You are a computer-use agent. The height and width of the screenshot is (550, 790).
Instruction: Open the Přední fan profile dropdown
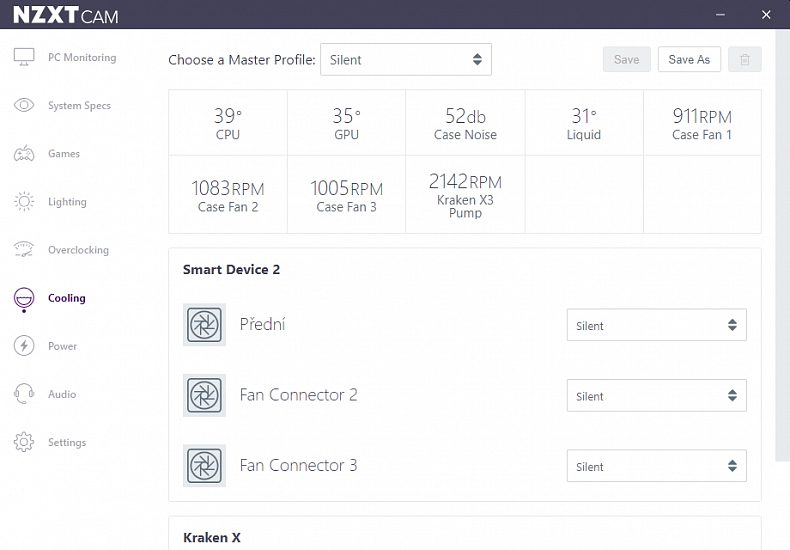coord(656,325)
